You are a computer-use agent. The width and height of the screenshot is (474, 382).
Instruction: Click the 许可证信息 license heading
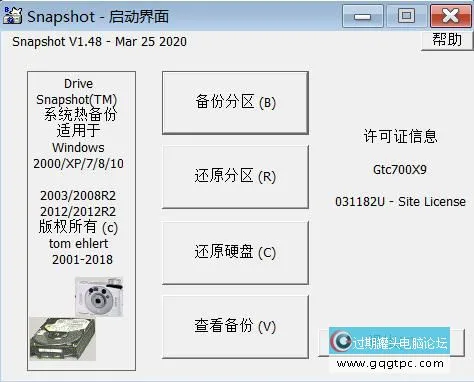(400, 136)
